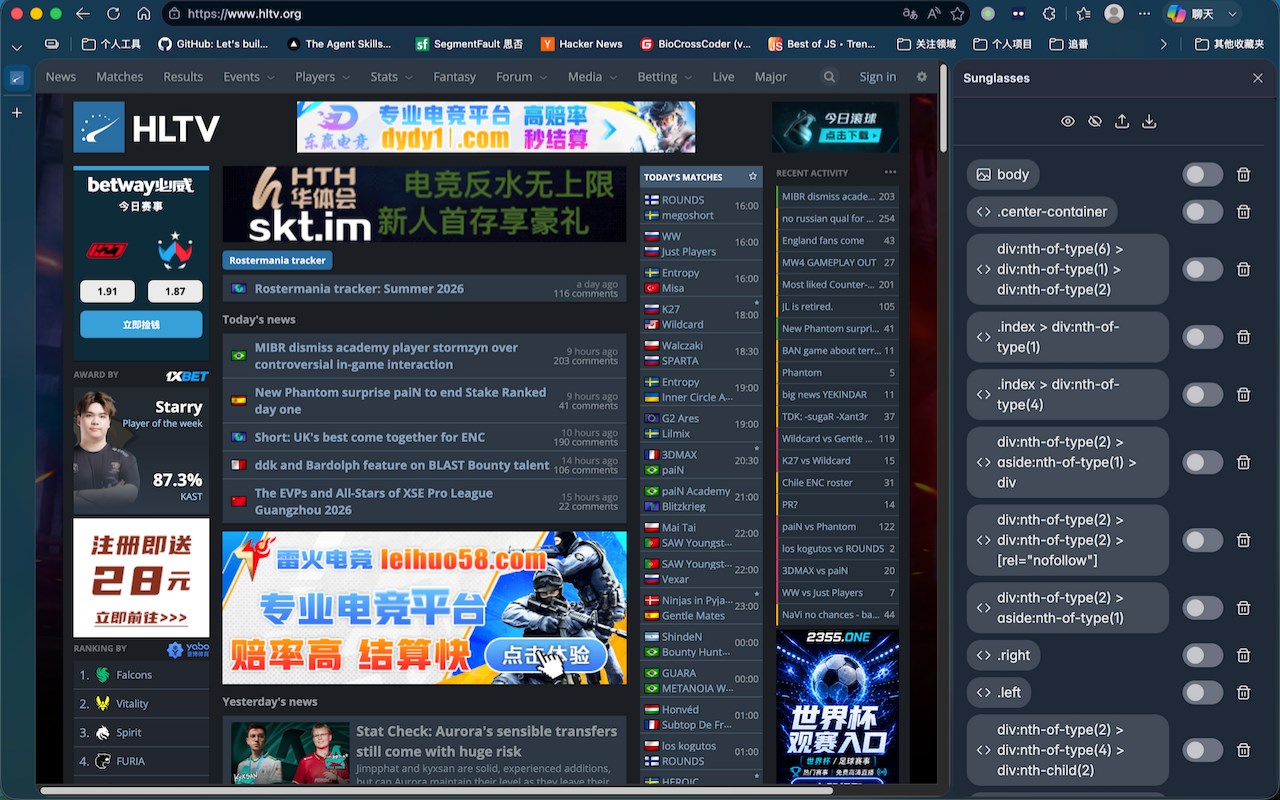The width and height of the screenshot is (1280, 800).
Task: Open the Major nav item
Action: point(771,77)
